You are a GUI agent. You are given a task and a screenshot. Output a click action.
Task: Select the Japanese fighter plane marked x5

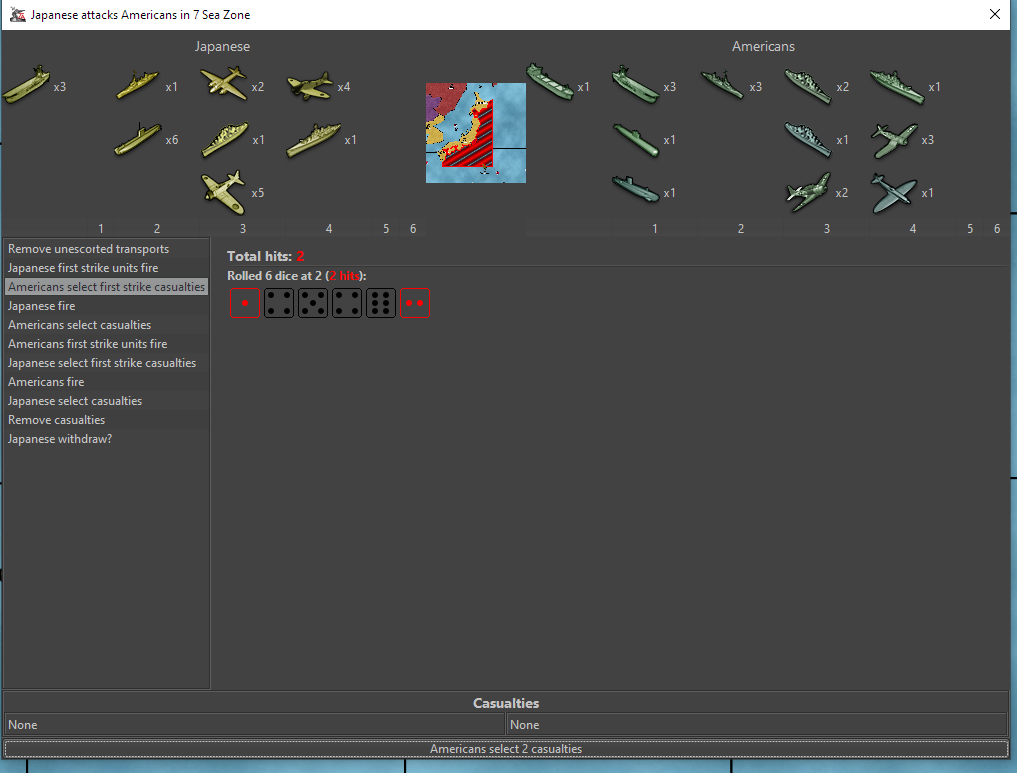(223, 192)
